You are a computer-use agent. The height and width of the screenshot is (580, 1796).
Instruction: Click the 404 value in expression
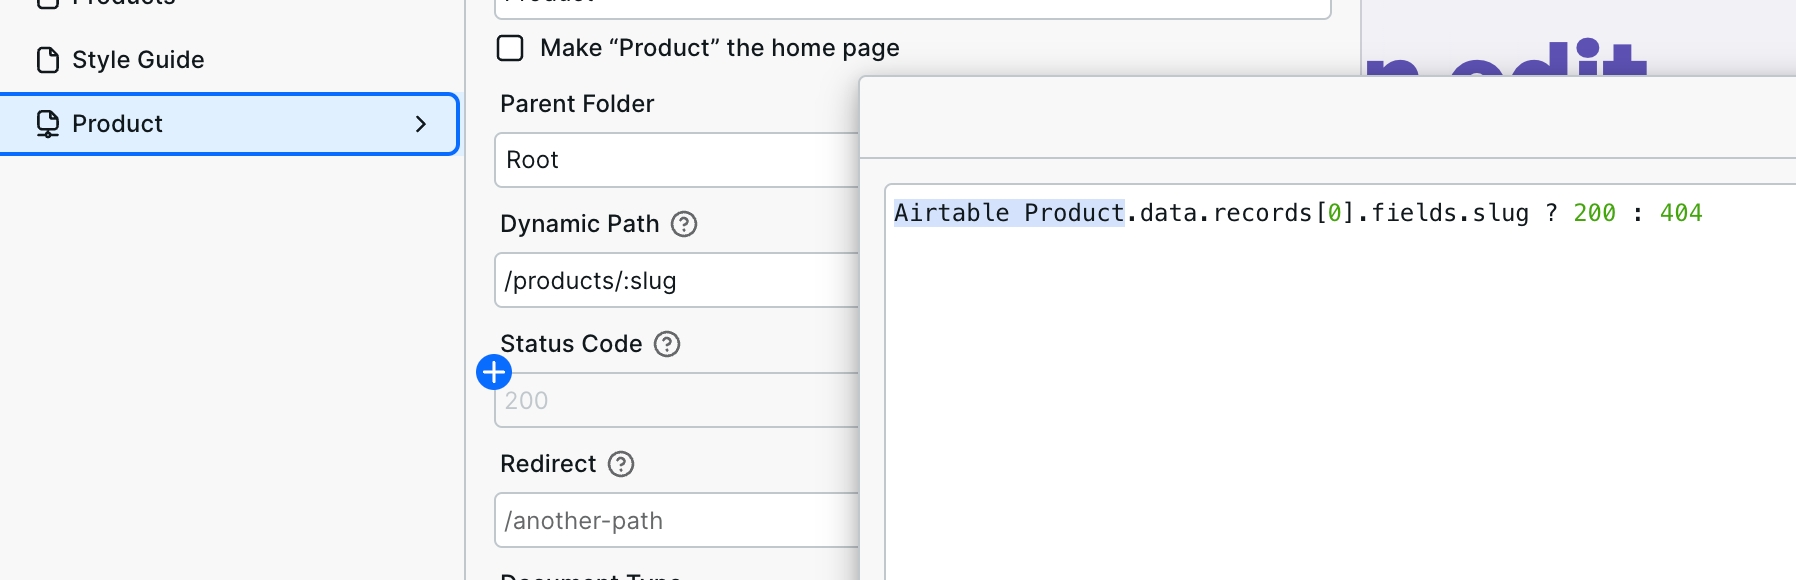click(x=1681, y=213)
